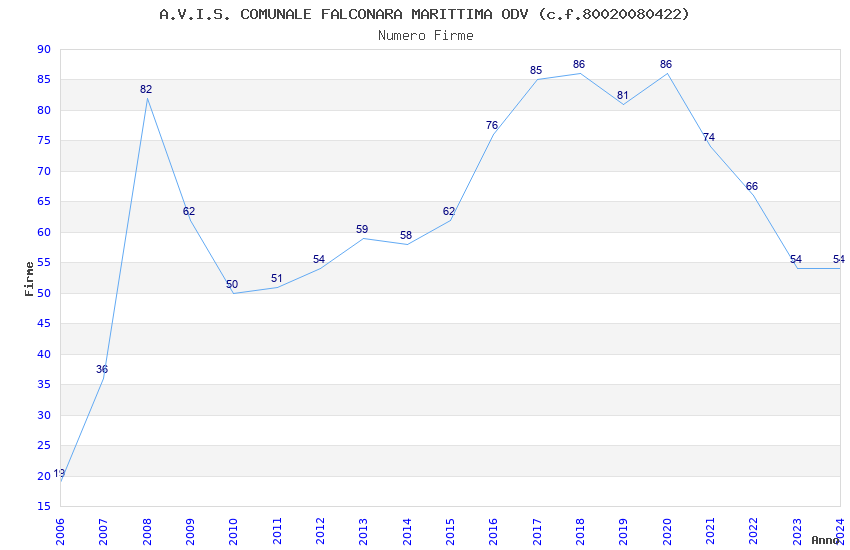Select the data label 81 for 2019

pyautogui.click(x=623, y=95)
